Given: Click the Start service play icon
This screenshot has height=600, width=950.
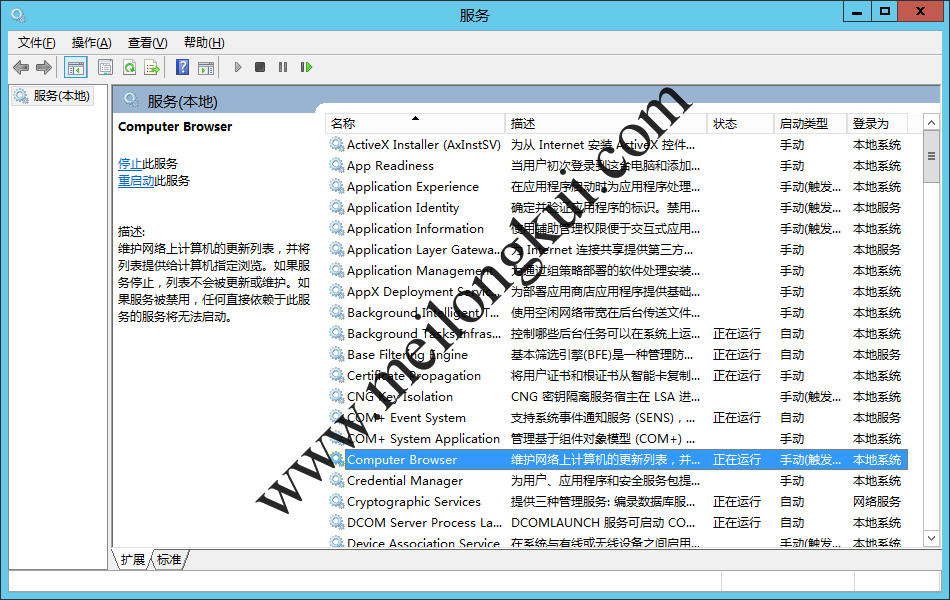Looking at the screenshot, I should pos(238,67).
